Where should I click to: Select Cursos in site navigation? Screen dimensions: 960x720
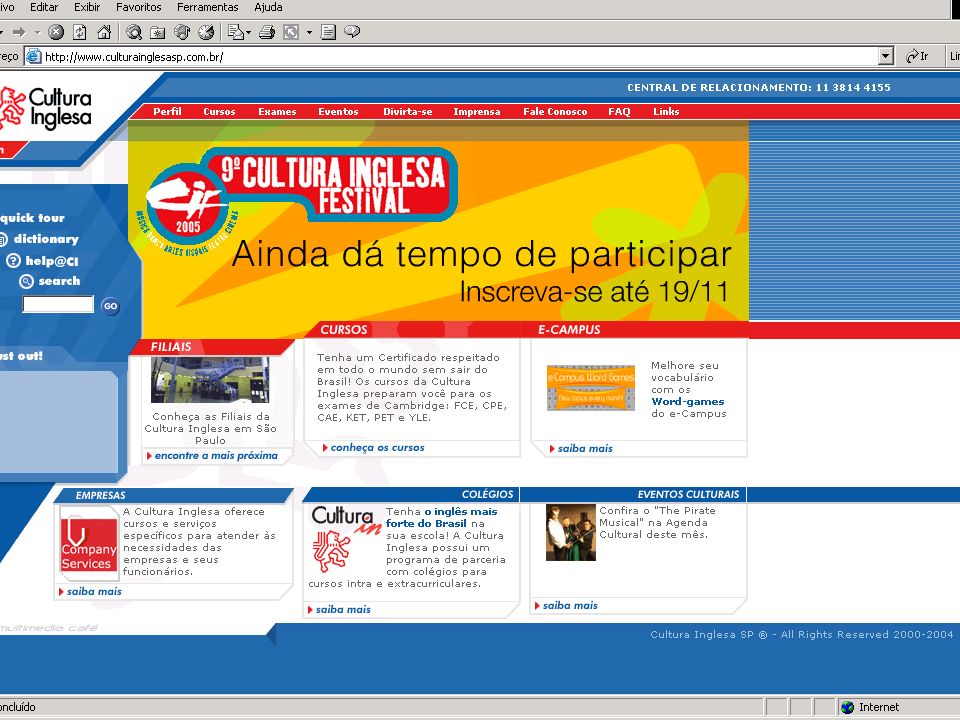pyautogui.click(x=219, y=111)
